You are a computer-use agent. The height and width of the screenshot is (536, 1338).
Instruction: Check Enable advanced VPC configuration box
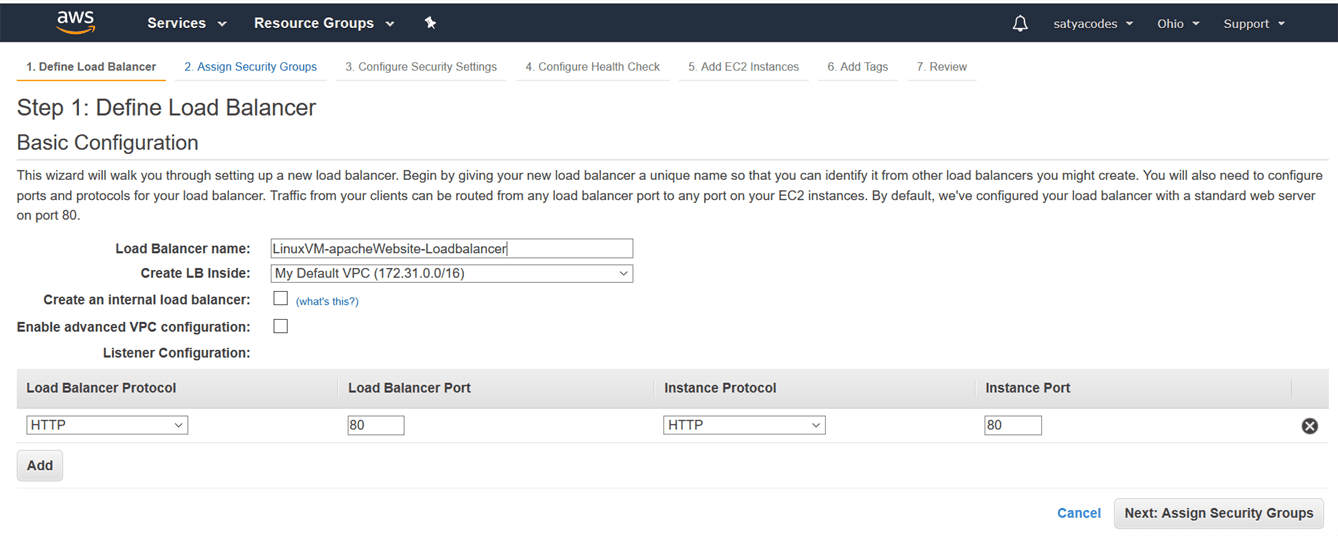[281, 326]
